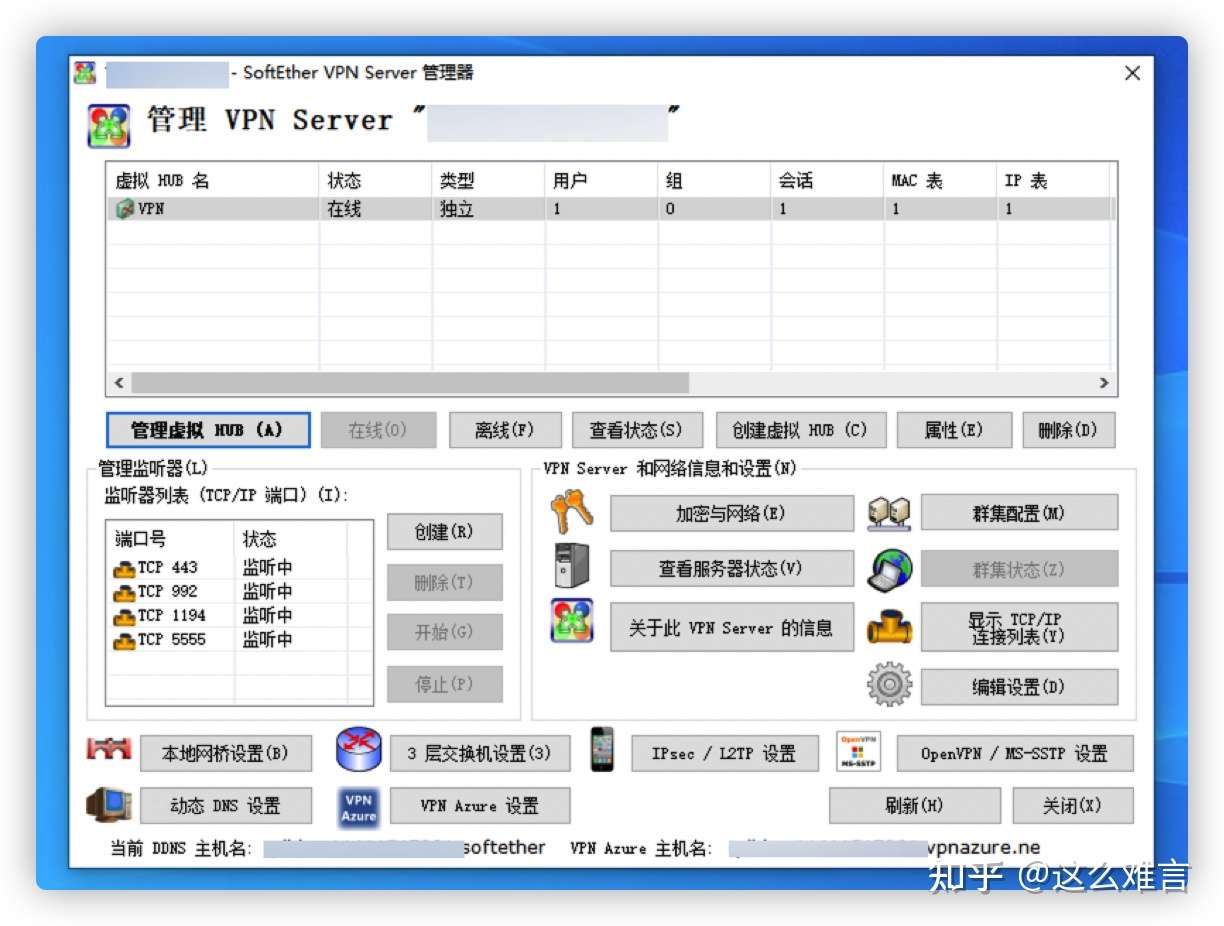Click the hub list right scroll arrow
Viewport: 1224px width, 926px height.
(1104, 383)
